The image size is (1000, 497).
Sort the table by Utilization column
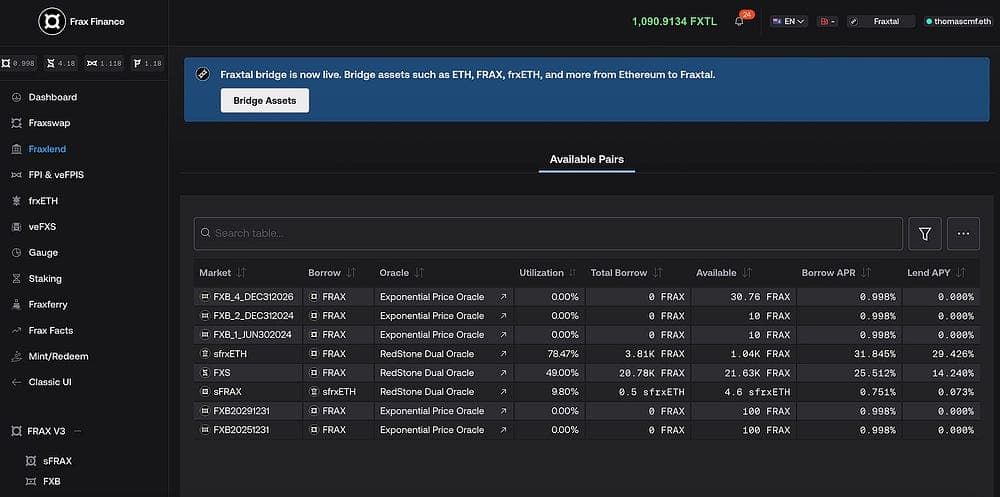tap(572, 272)
